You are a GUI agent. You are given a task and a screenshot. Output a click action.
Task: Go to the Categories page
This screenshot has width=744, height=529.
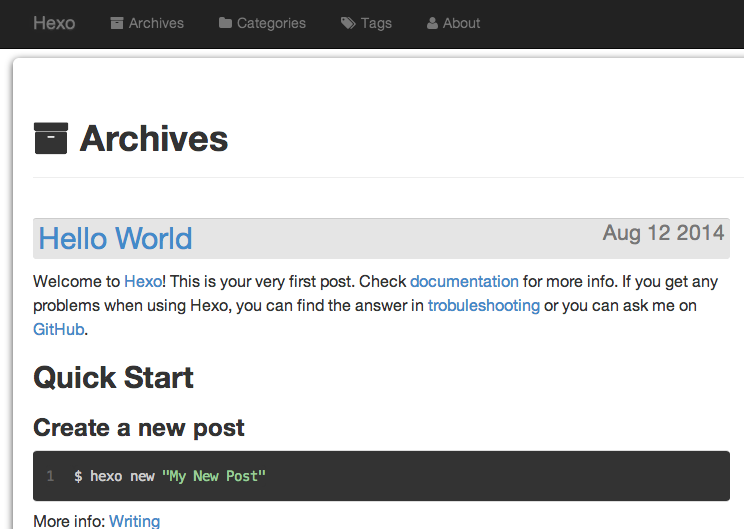click(271, 24)
